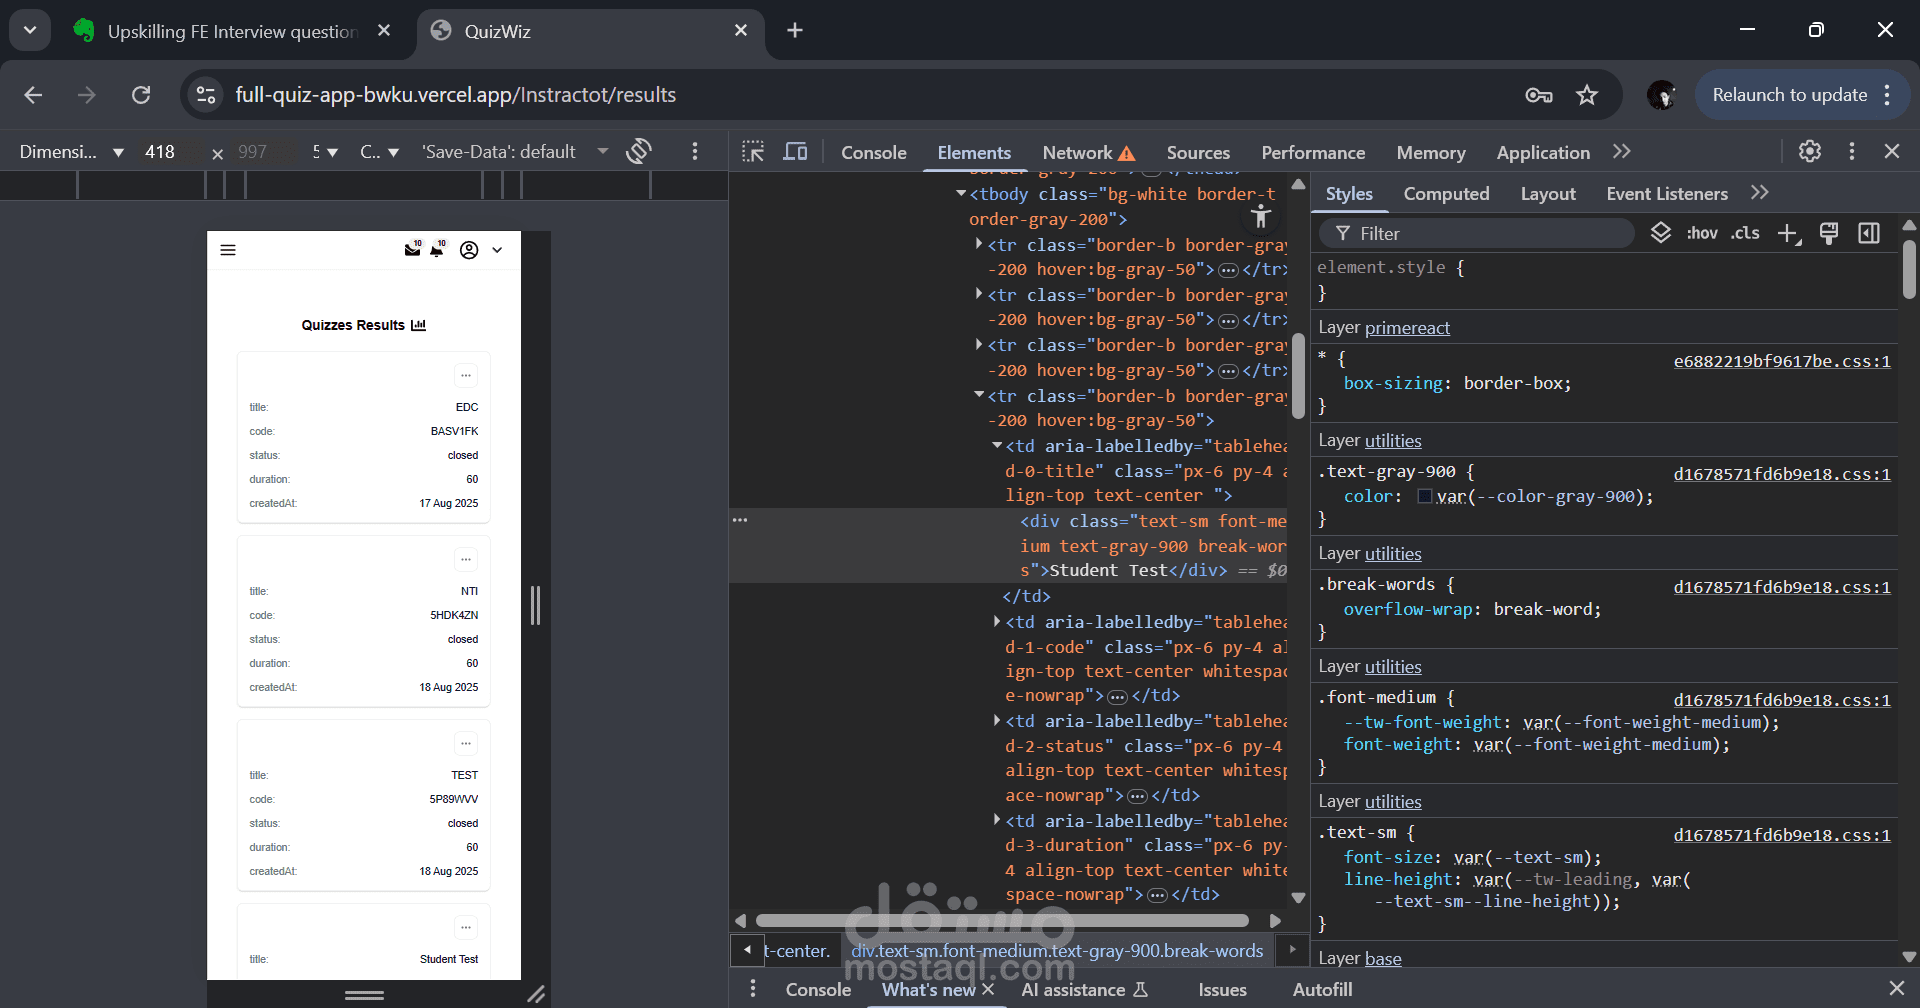Bookmark this page with the star icon
Screen dimensions: 1920x1008
1587,95
